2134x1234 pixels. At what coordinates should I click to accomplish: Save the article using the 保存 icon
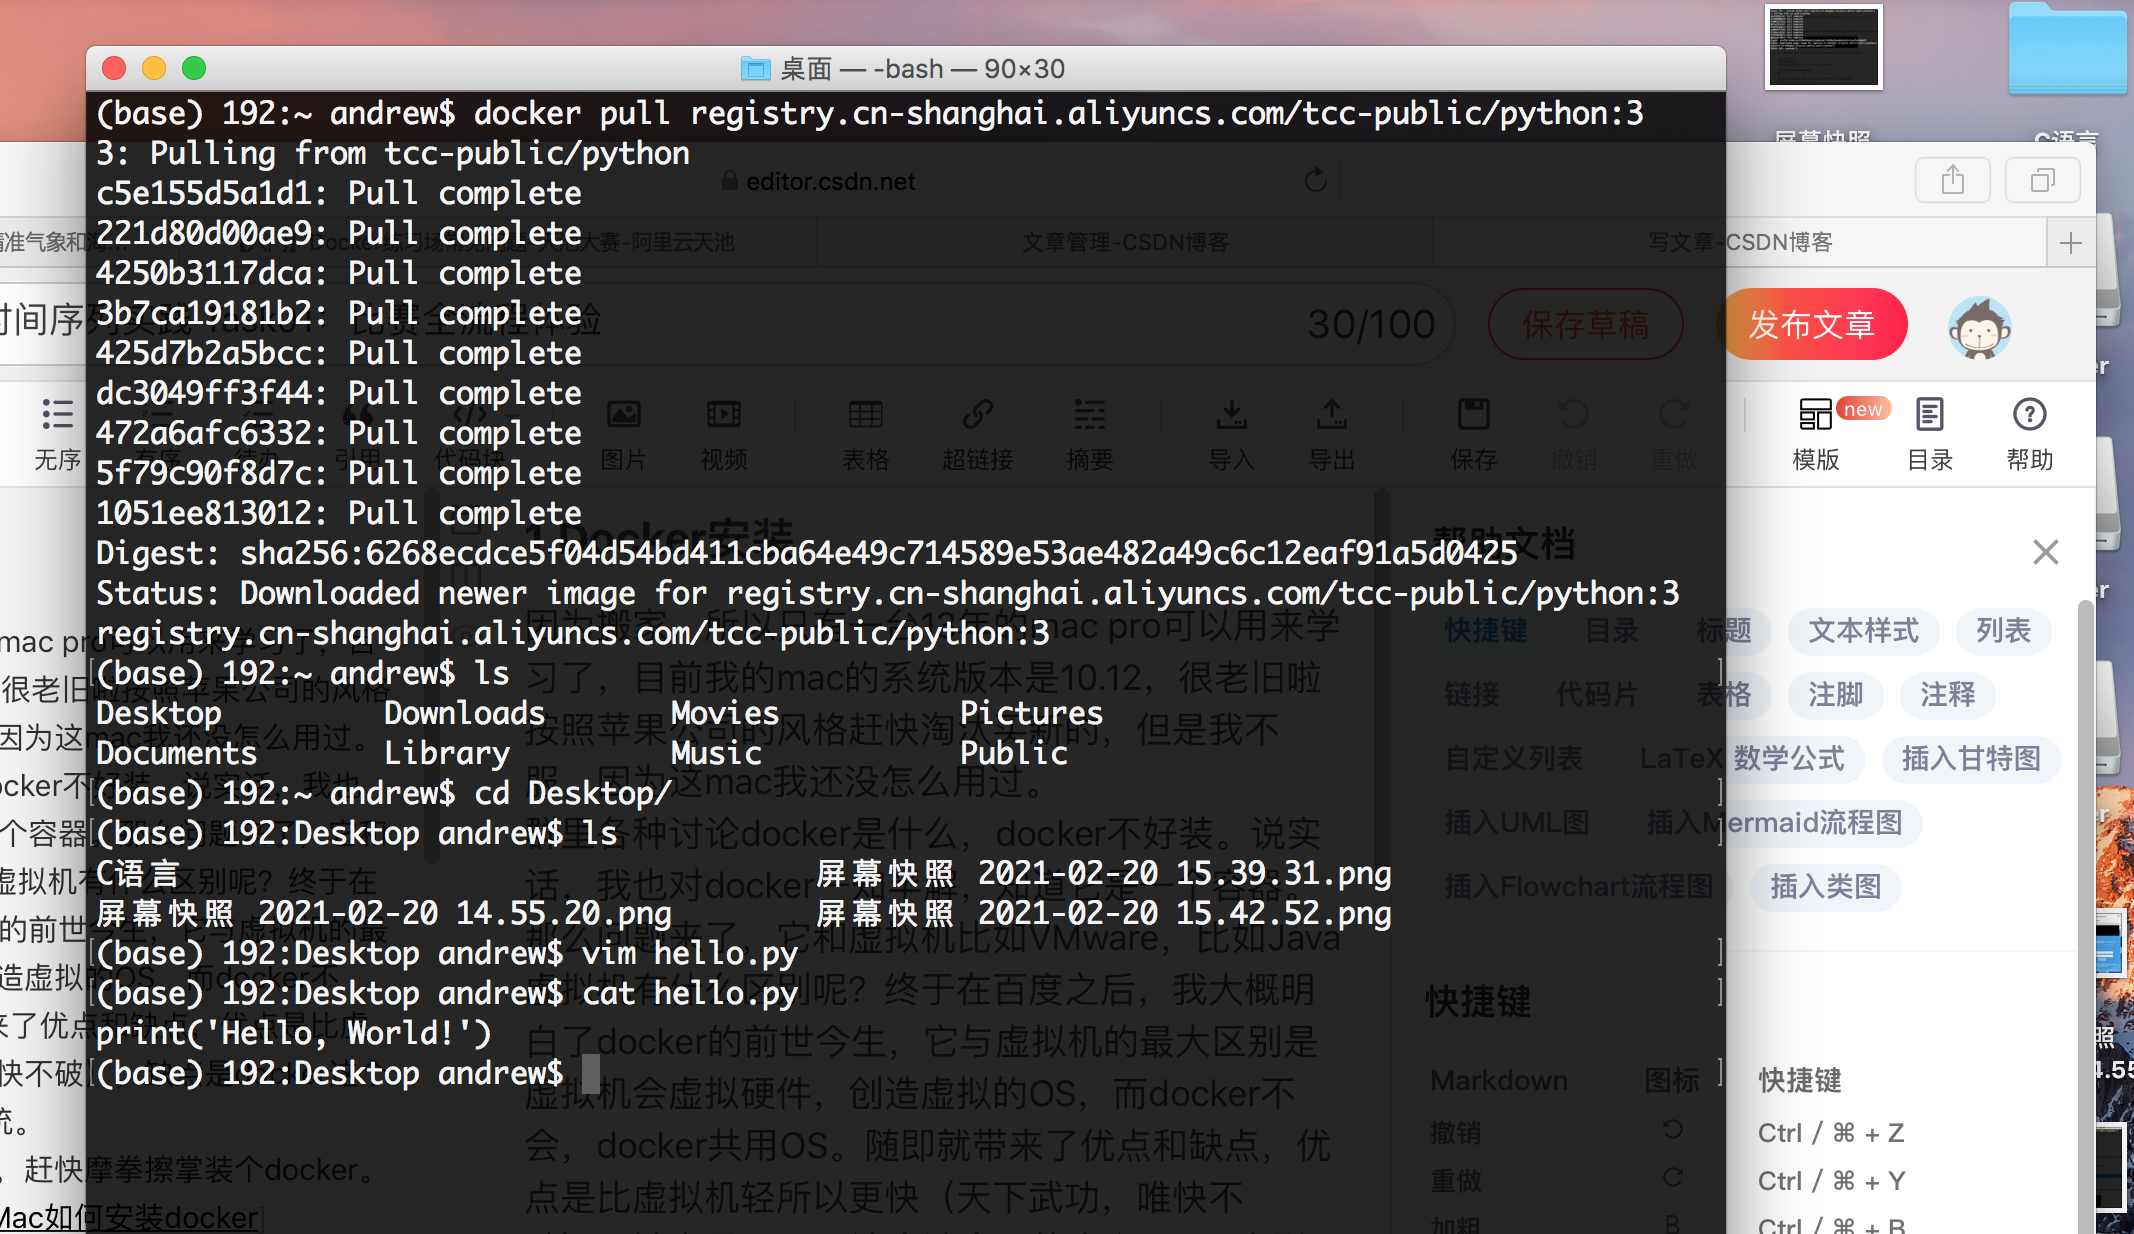[x=1473, y=431]
